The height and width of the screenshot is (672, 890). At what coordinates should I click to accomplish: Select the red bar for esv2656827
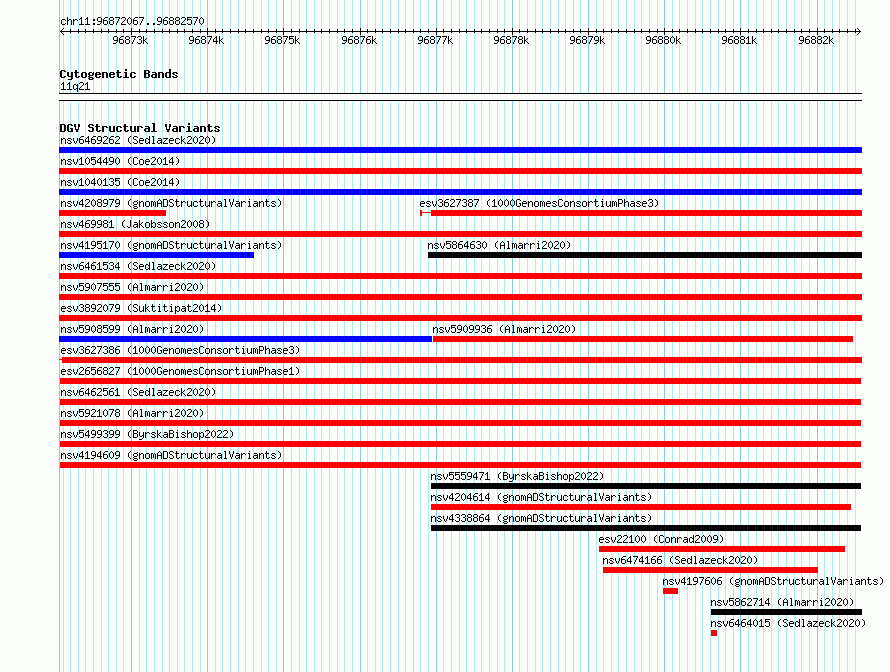point(460,381)
